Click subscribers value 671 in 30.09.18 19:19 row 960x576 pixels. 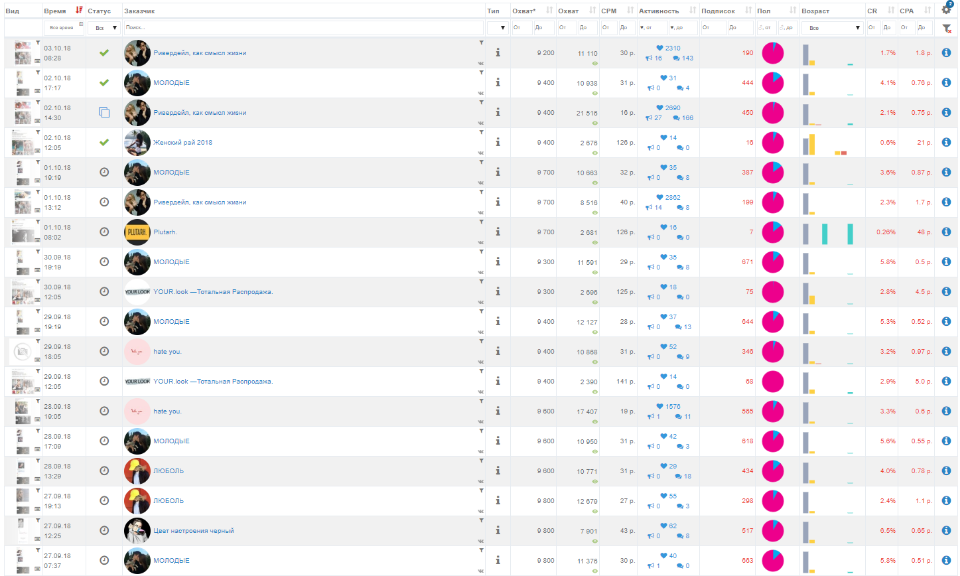[747, 262]
